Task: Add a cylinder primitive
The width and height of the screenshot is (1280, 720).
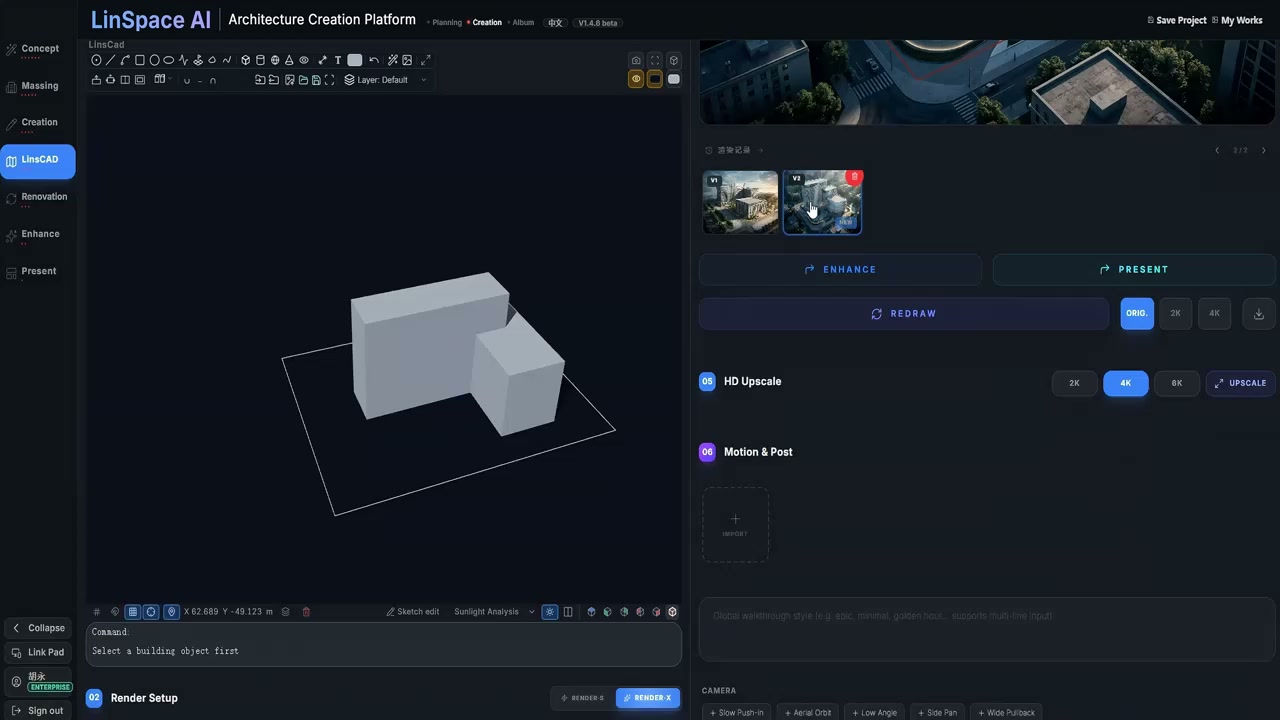Action: pos(260,60)
